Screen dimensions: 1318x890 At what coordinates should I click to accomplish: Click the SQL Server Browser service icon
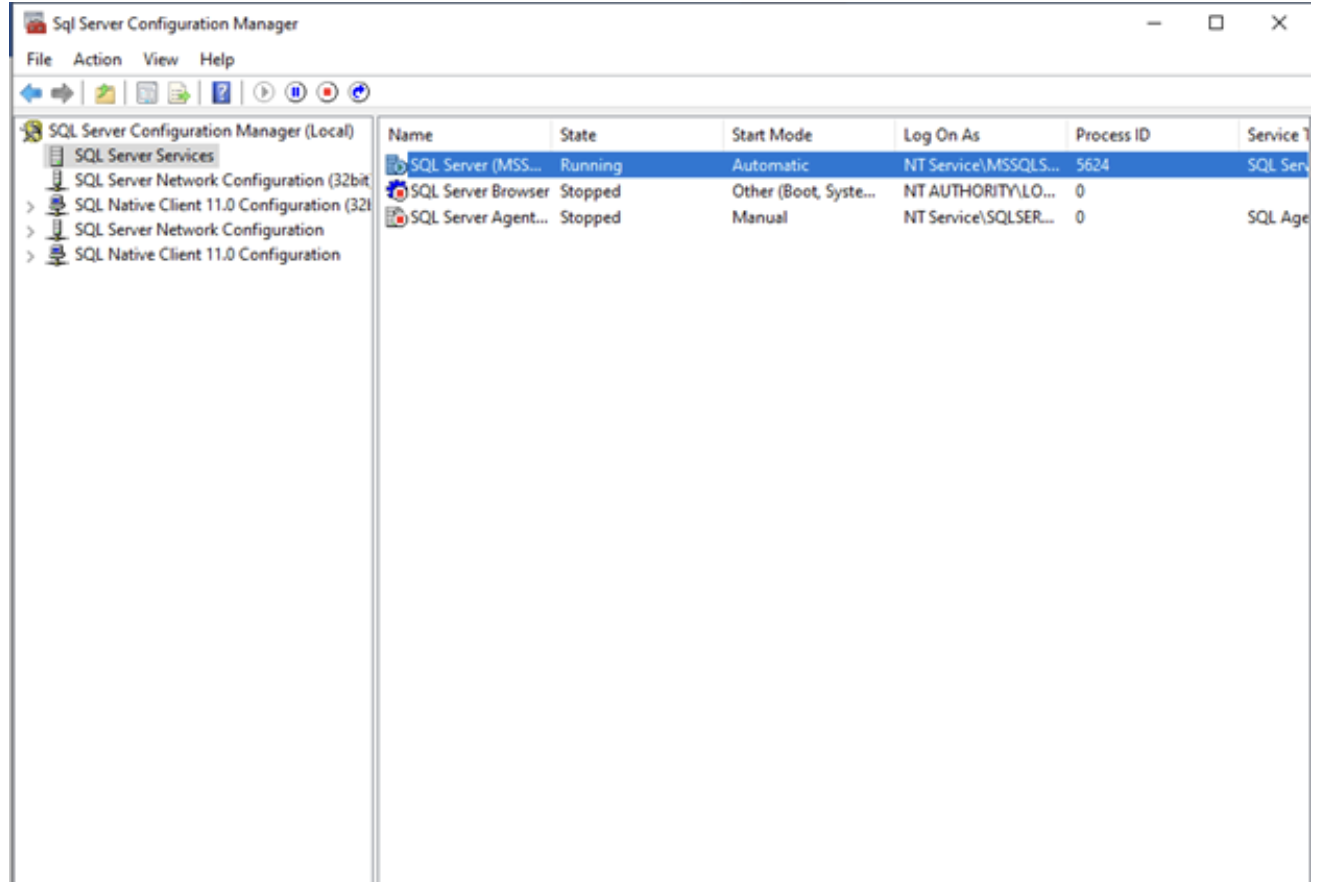point(396,191)
